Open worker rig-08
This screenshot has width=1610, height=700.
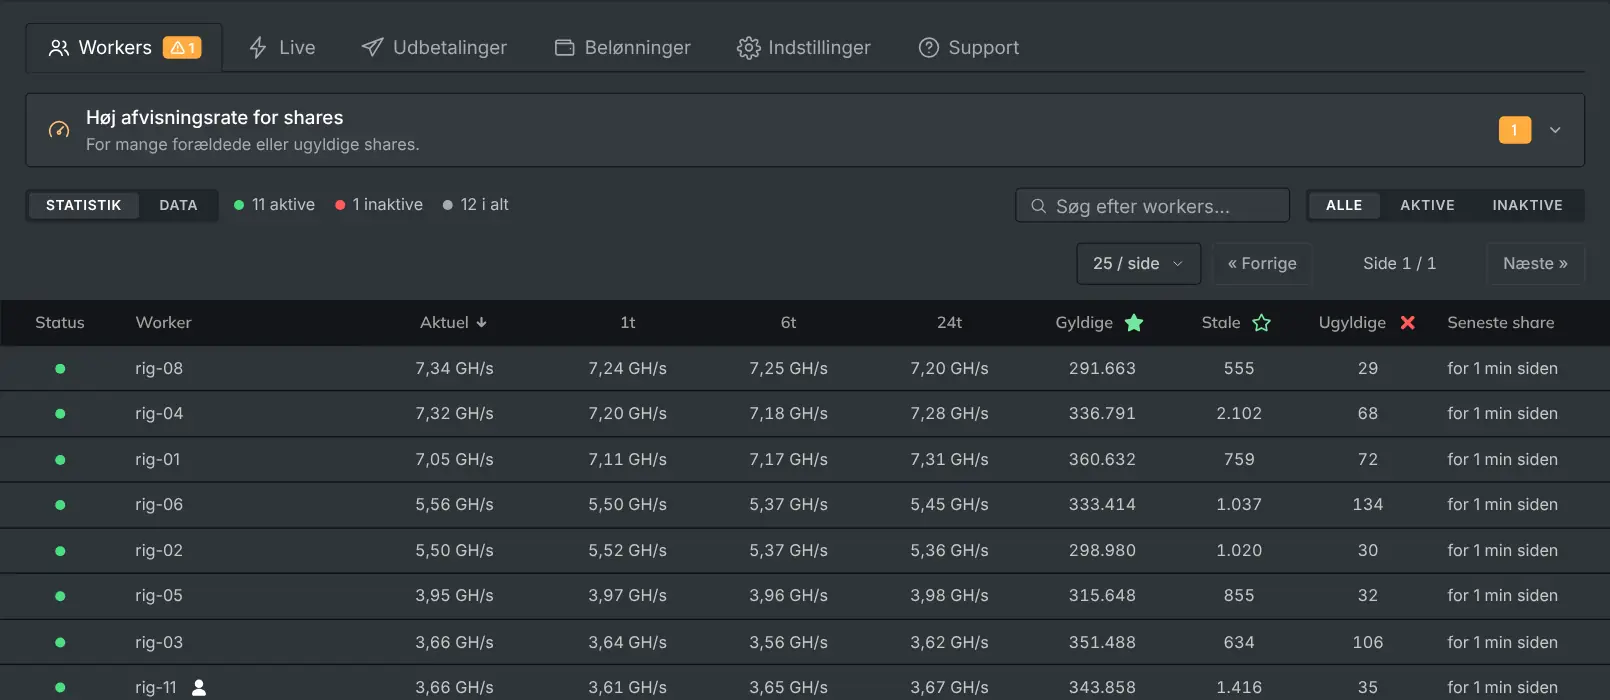[159, 369]
